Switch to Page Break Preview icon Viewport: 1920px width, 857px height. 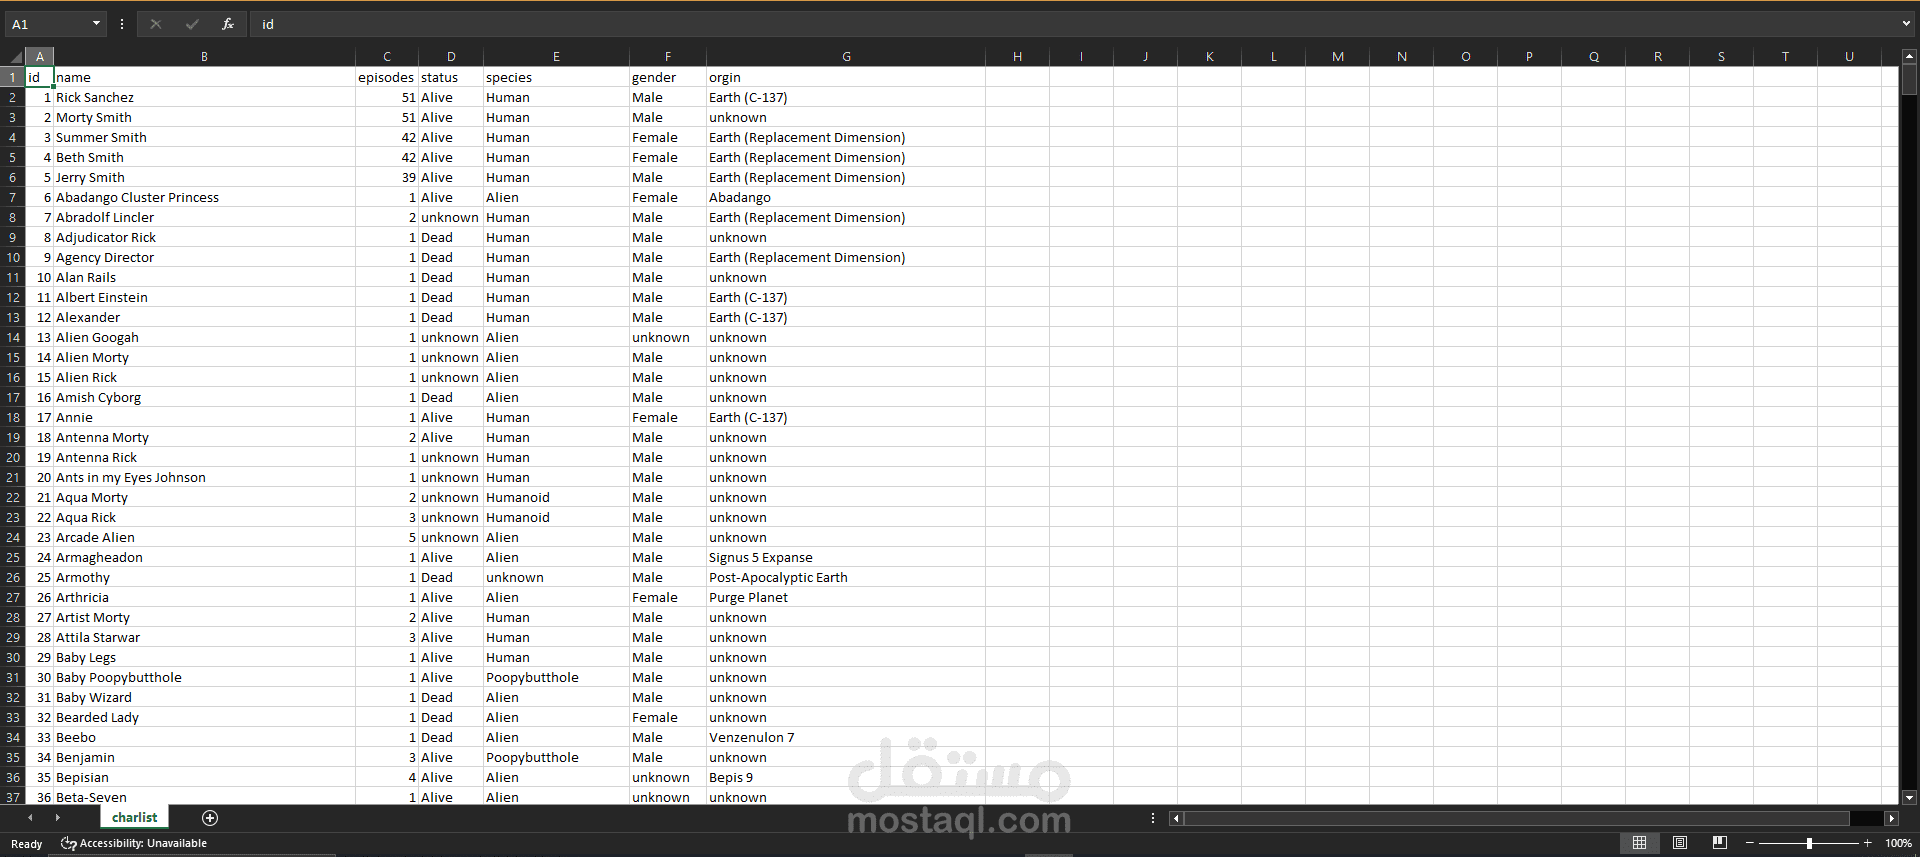1720,843
